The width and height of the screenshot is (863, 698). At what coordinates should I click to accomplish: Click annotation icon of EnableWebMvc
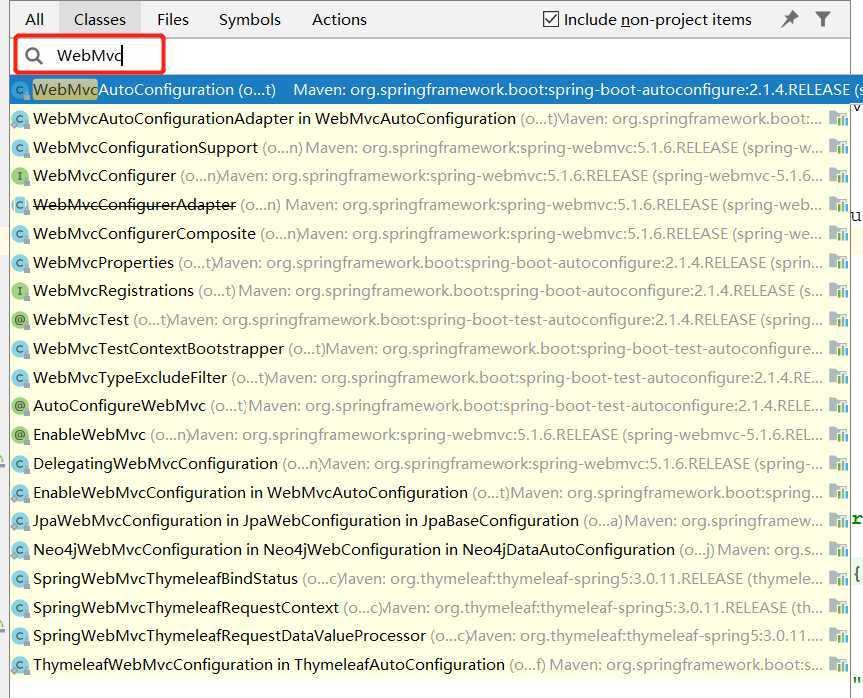click(20, 435)
